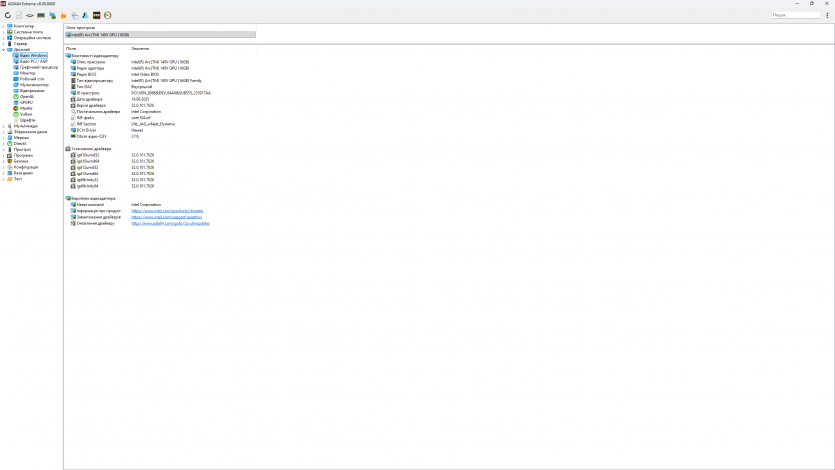
Task: Open the intel.com/support/graphics driver download link
Action: tap(166, 217)
